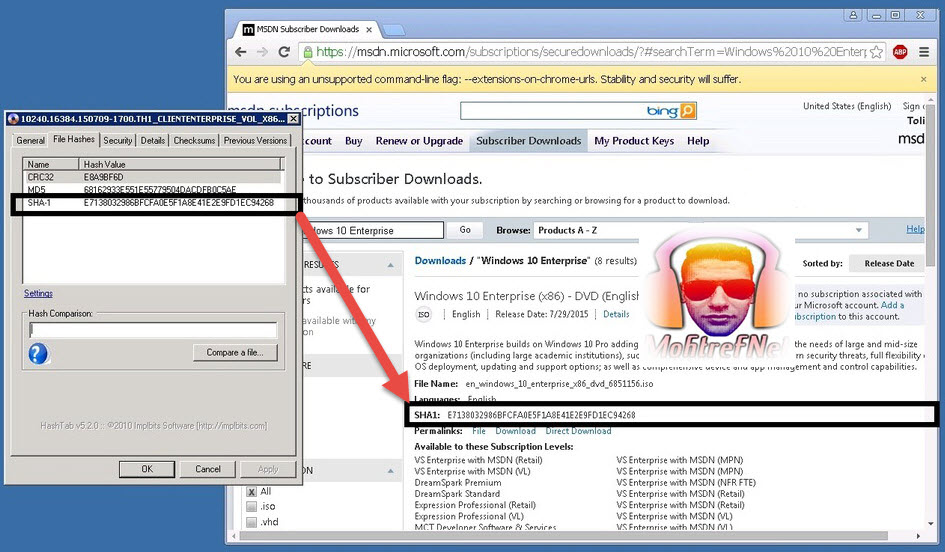Click the Chrome address bar URL
This screenshot has width=945, height=552.
(x=590, y=52)
